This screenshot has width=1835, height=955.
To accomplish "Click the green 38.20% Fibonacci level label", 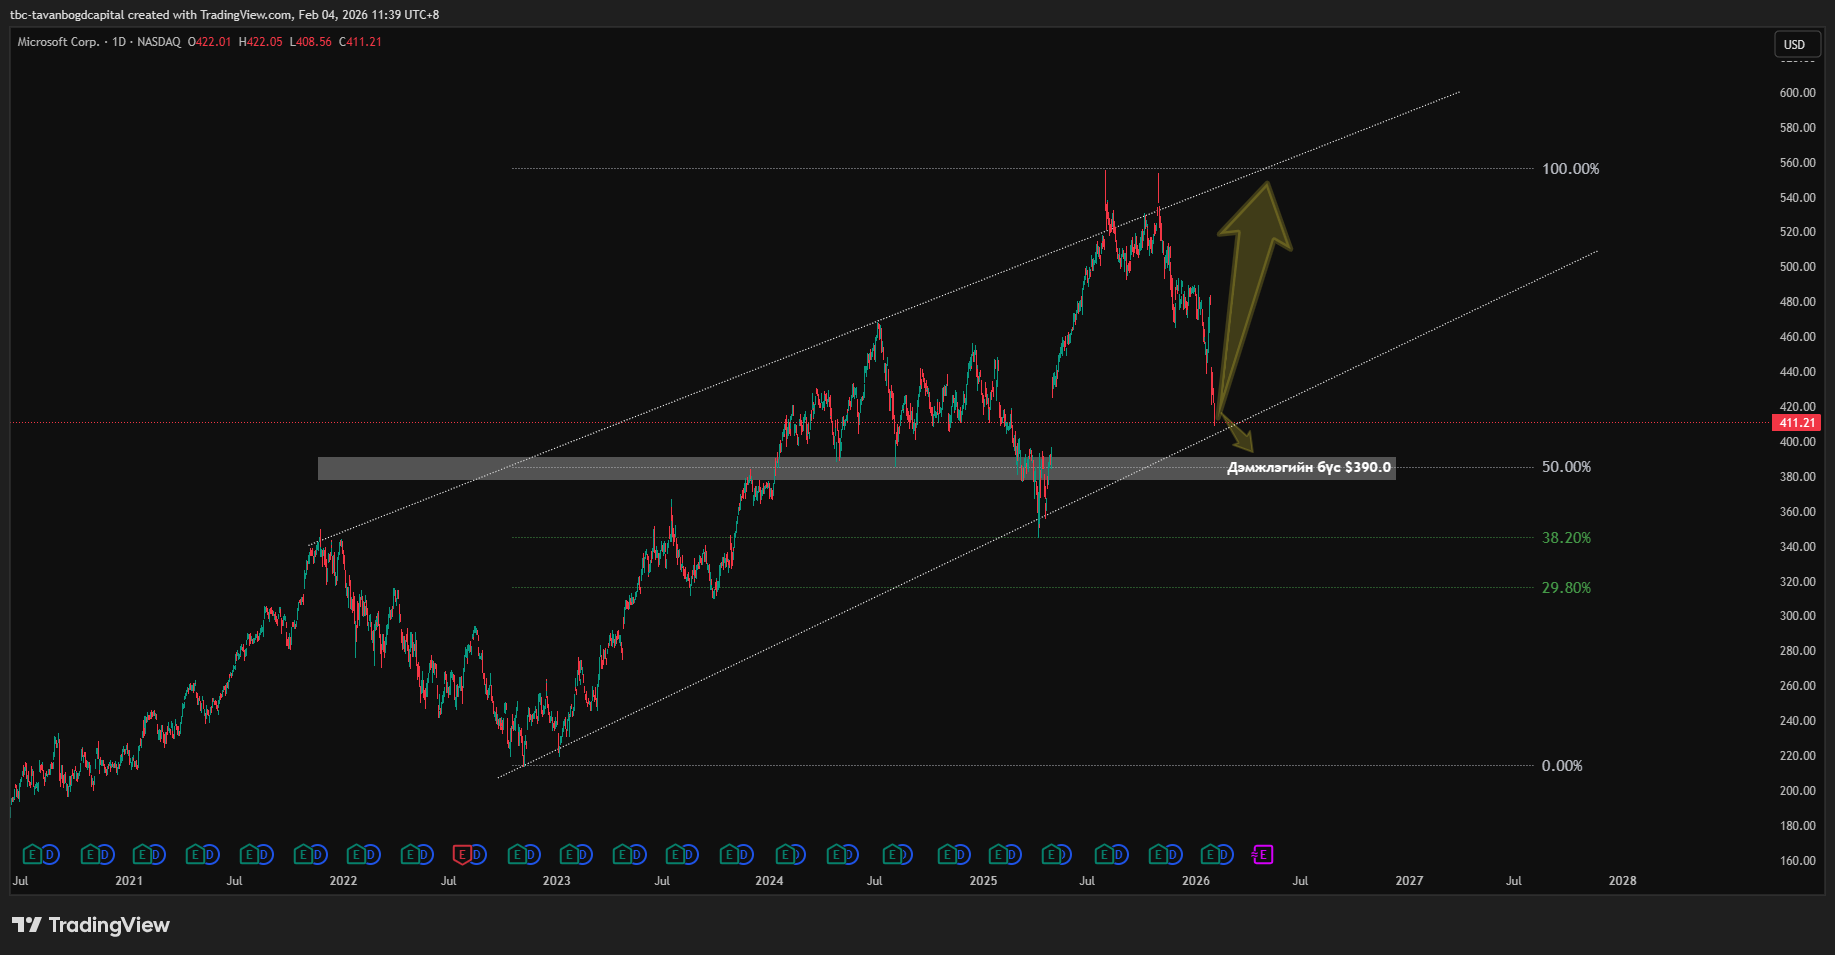I will (1566, 538).
